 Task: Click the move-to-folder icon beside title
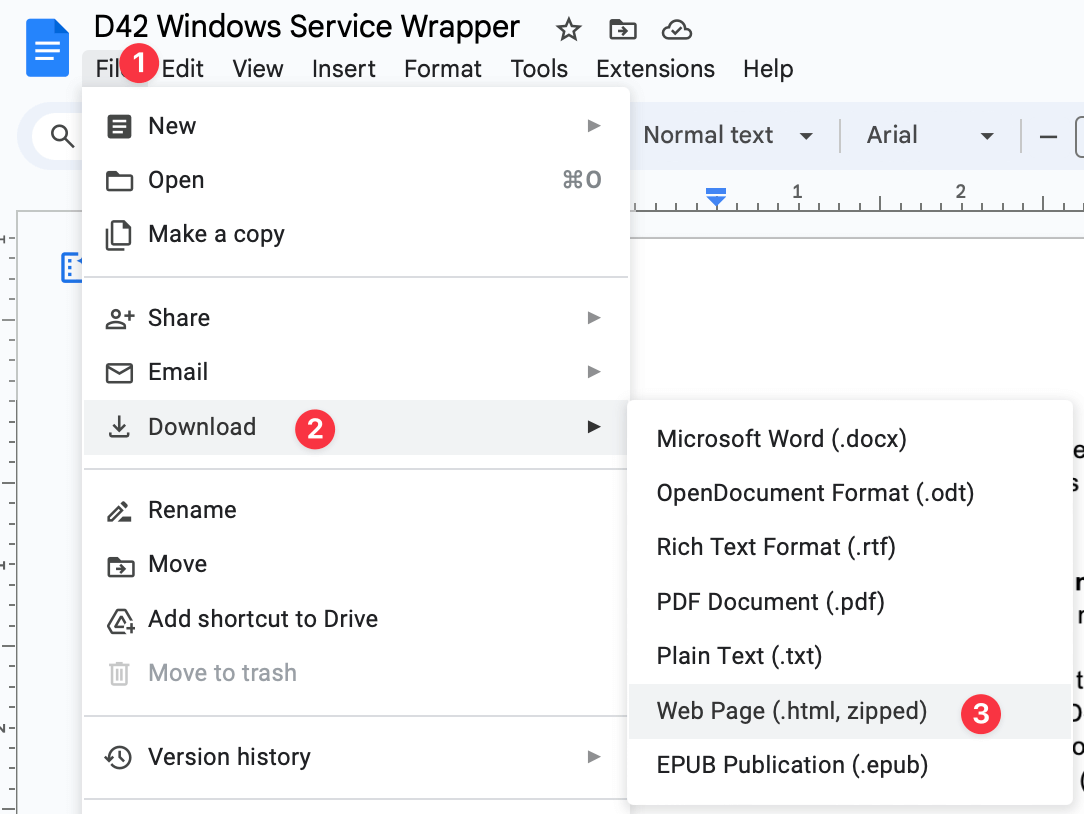[x=622, y=30]
